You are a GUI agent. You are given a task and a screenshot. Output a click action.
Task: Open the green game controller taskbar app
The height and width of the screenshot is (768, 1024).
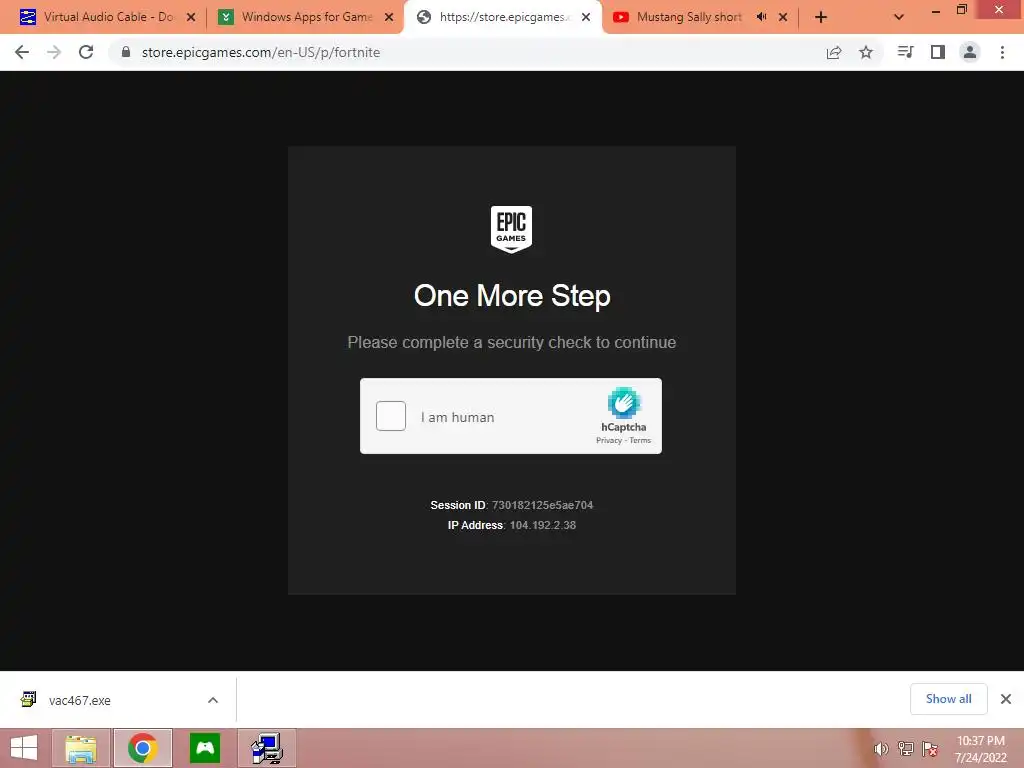pyautogui.click(x=205, y=748)
